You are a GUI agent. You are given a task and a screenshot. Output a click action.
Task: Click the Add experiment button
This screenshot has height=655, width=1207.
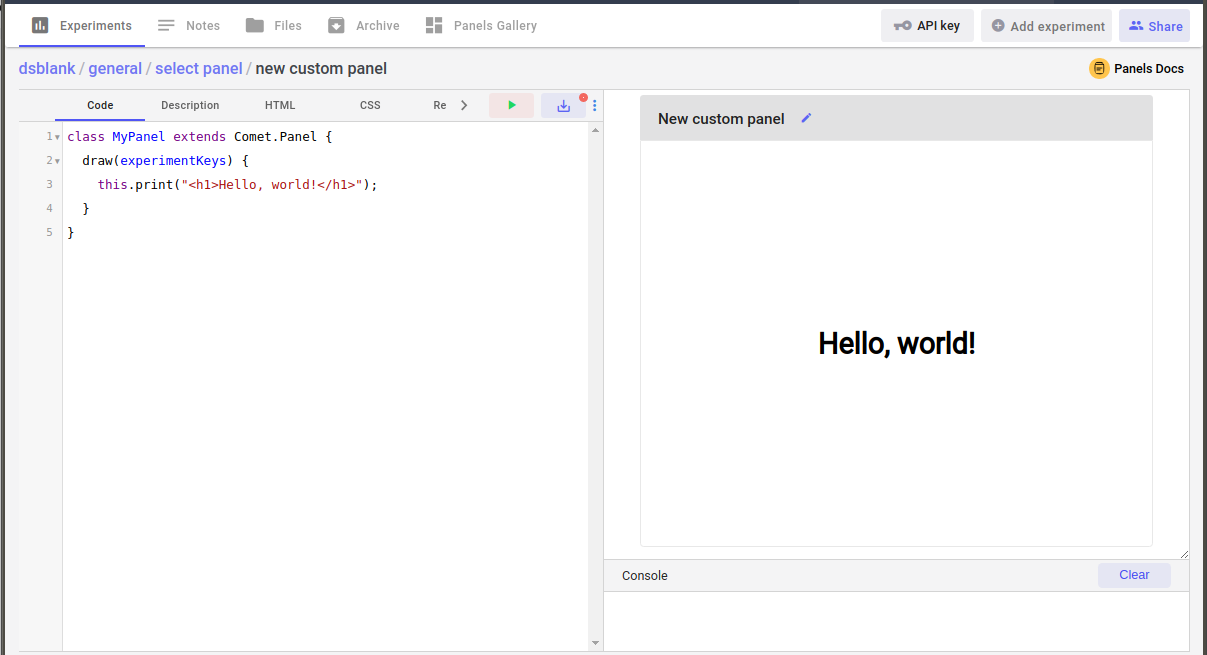coord(1046,26)
